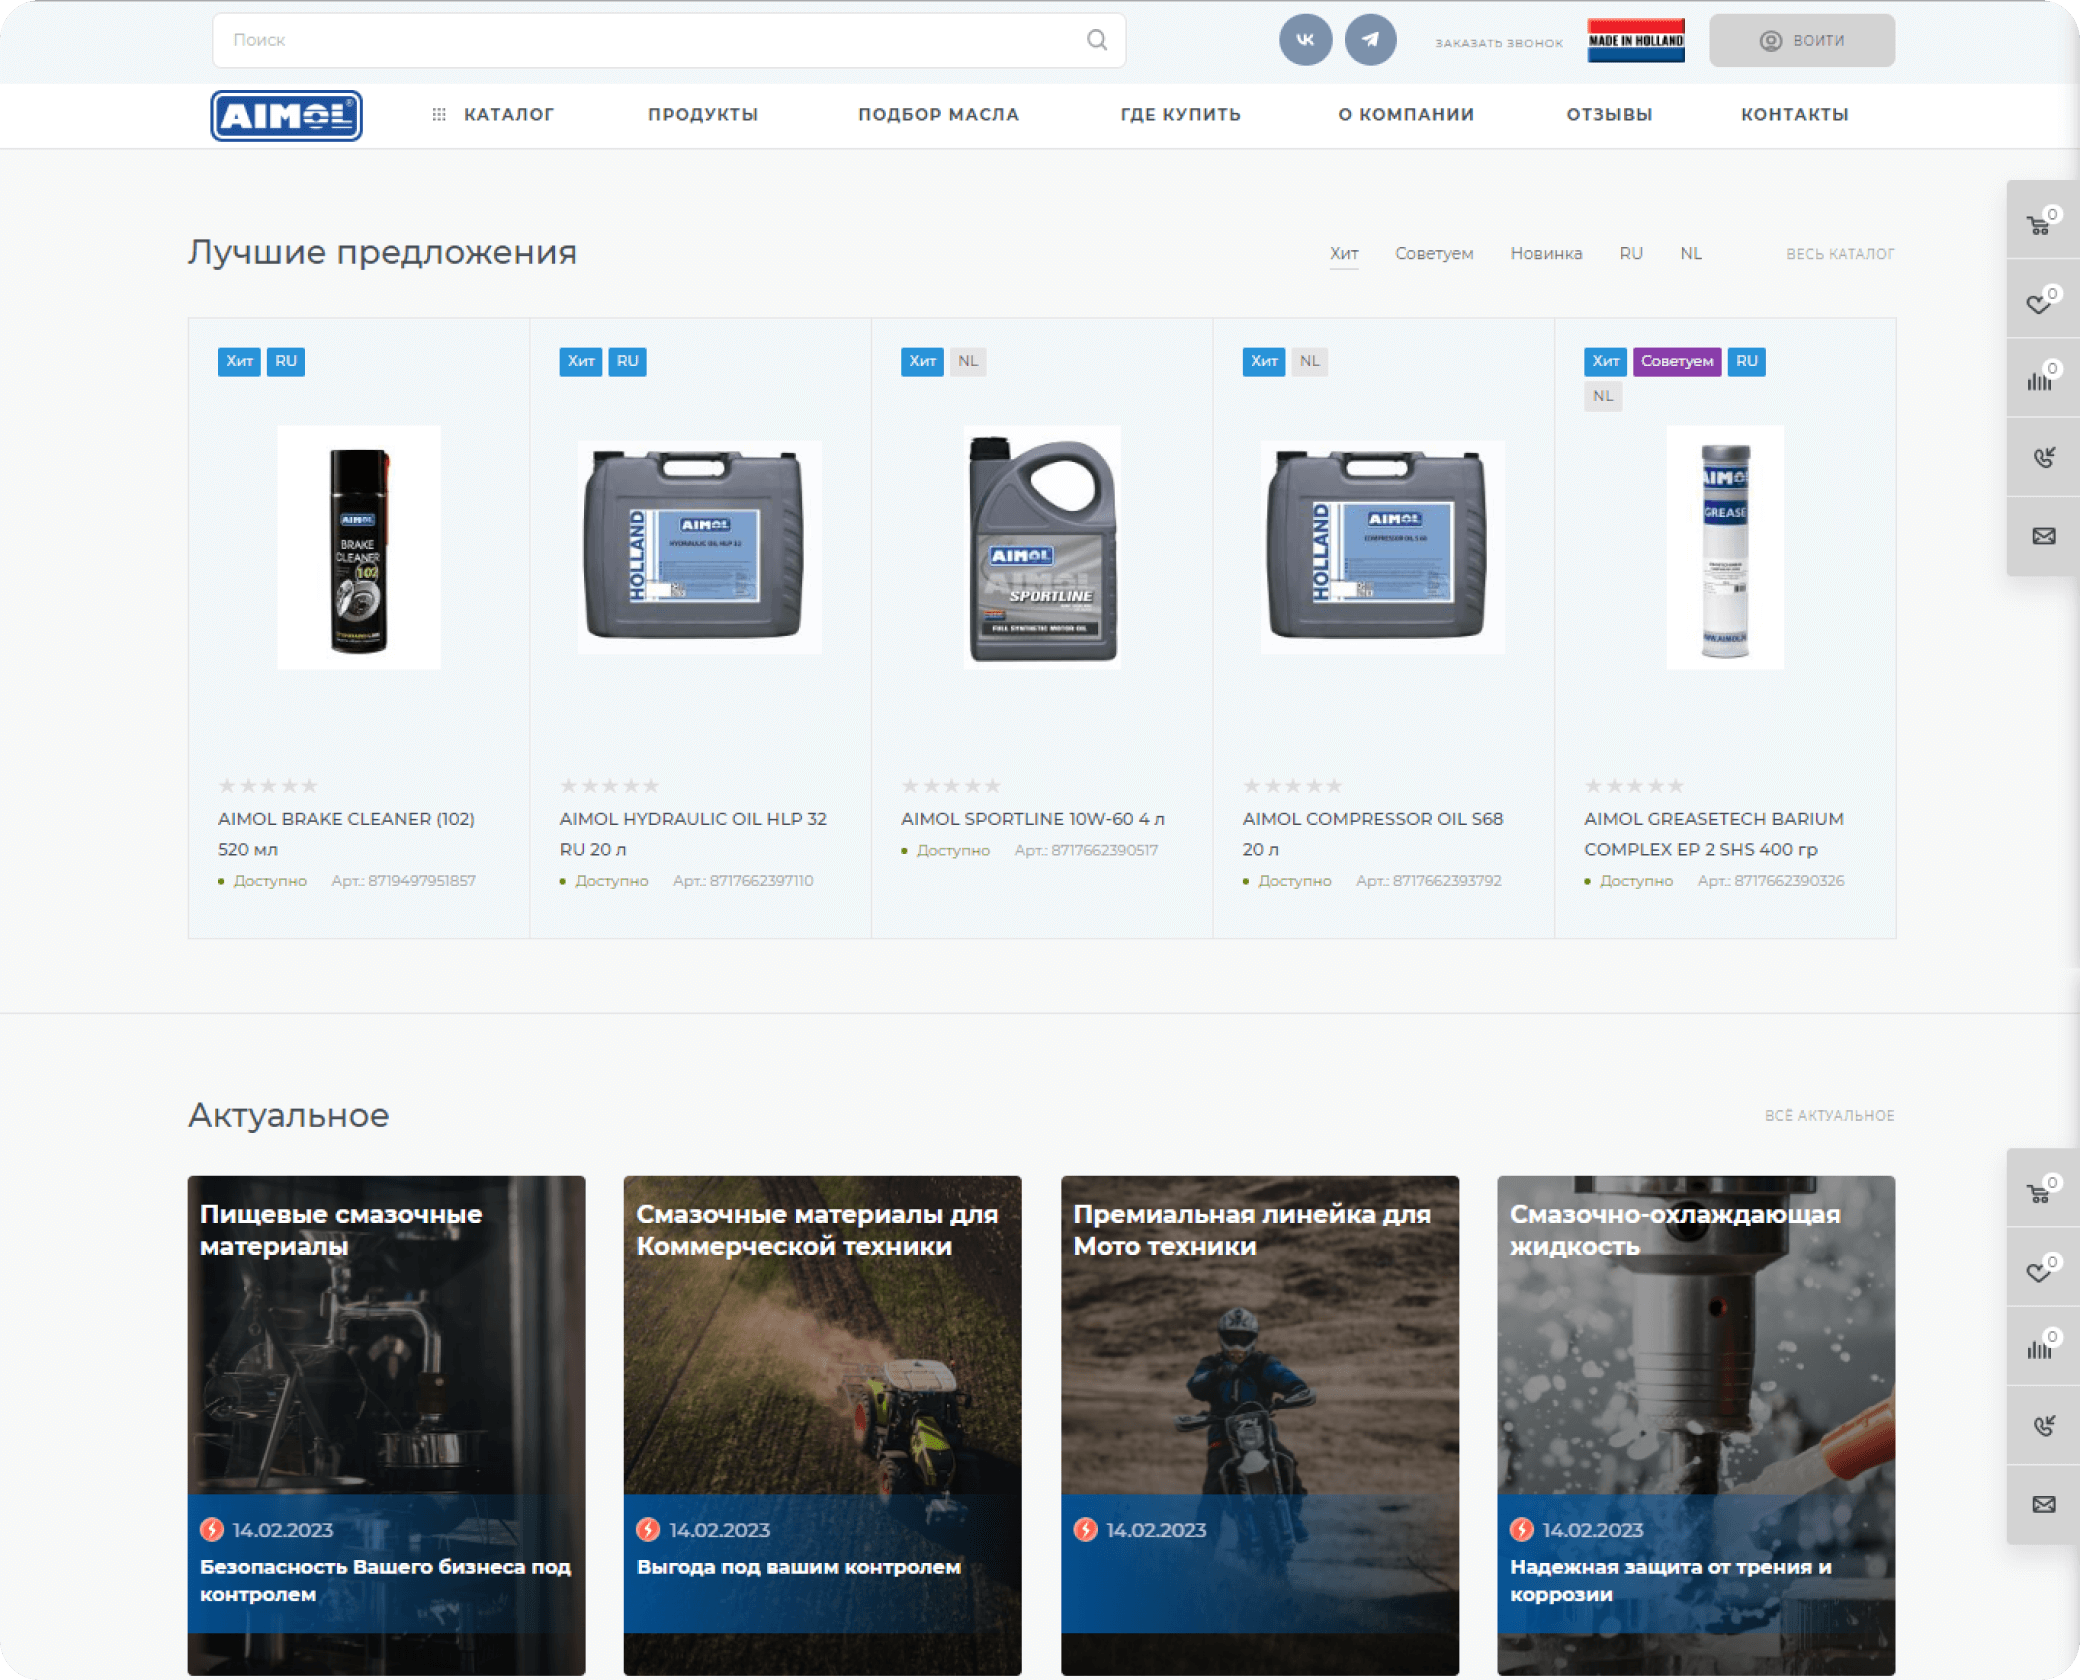Click Надежная защита от трения и коррозии
2080x1680 pixels.
pyautogui.click(x=1670, y=1581)
